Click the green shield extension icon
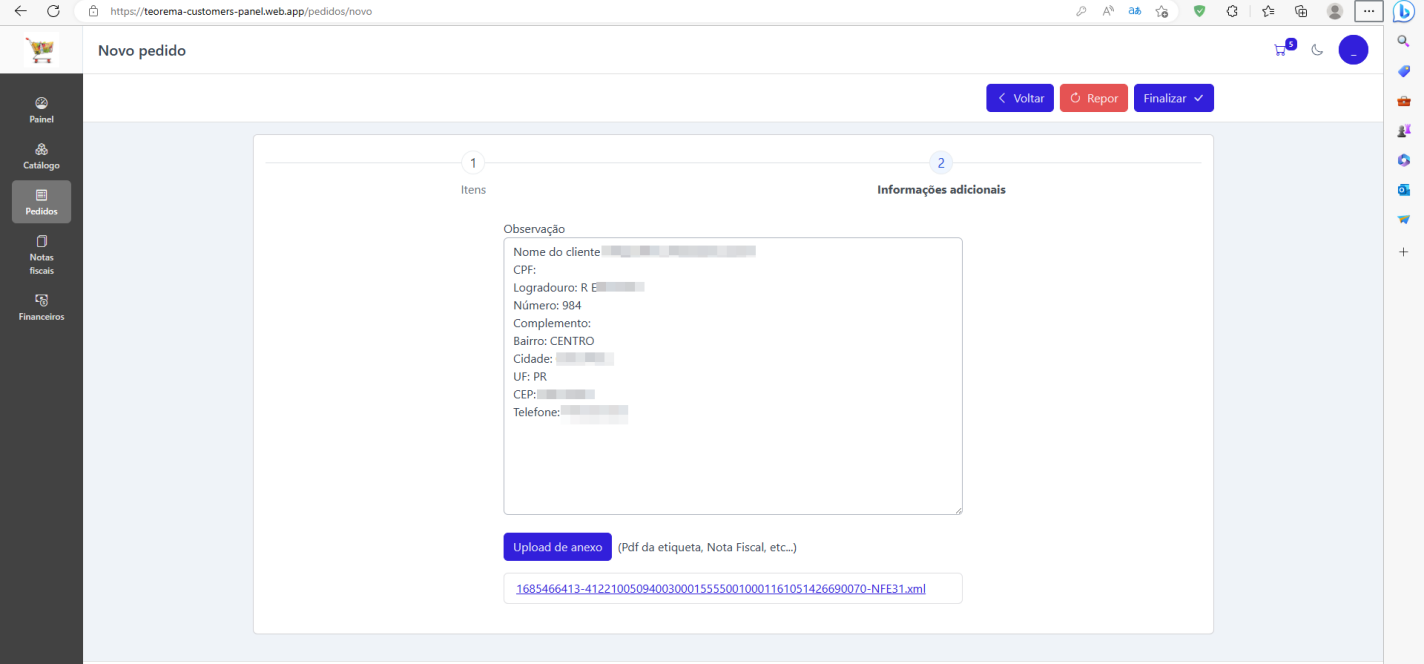Image resolution: width=1424 pixels, height=664 pixels. pos(1200,11)
